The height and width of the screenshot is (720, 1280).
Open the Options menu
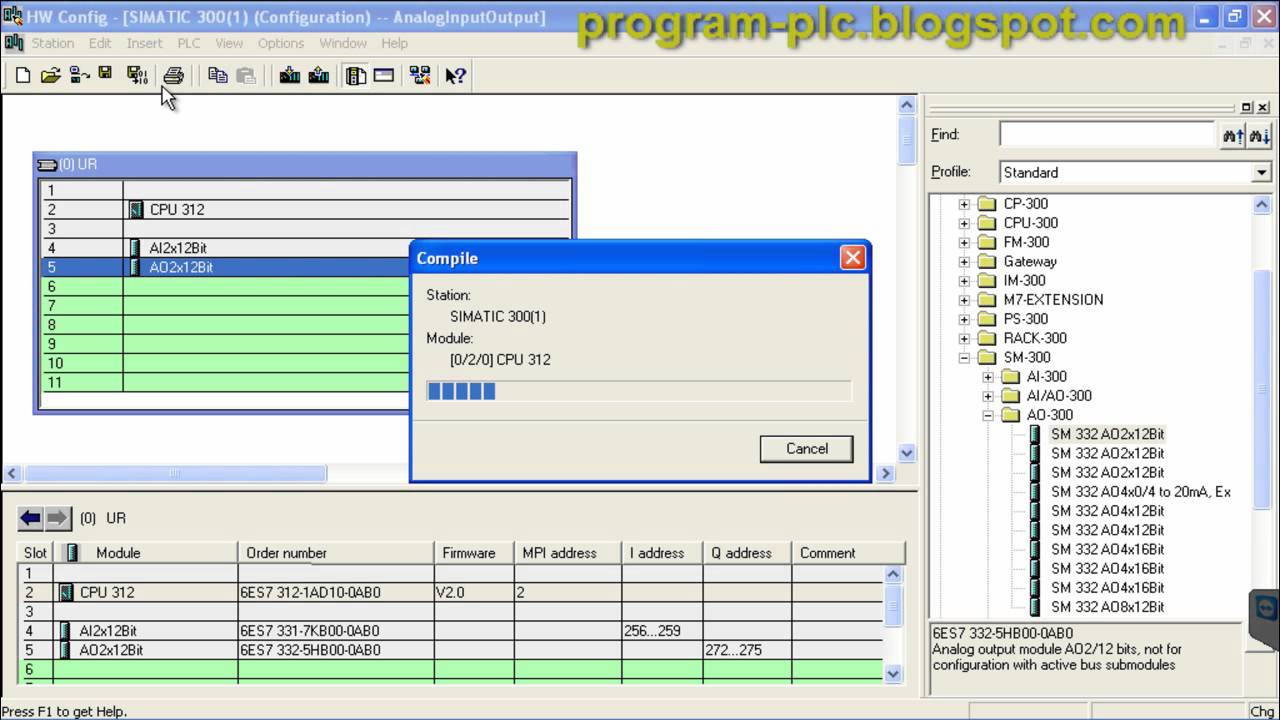click(281, 43)
